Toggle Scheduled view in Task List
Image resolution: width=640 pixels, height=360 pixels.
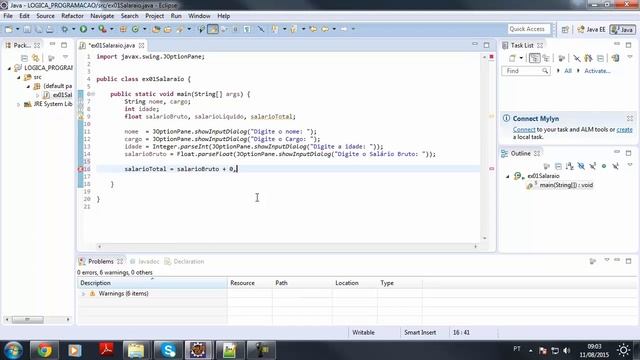coord(546,58)
